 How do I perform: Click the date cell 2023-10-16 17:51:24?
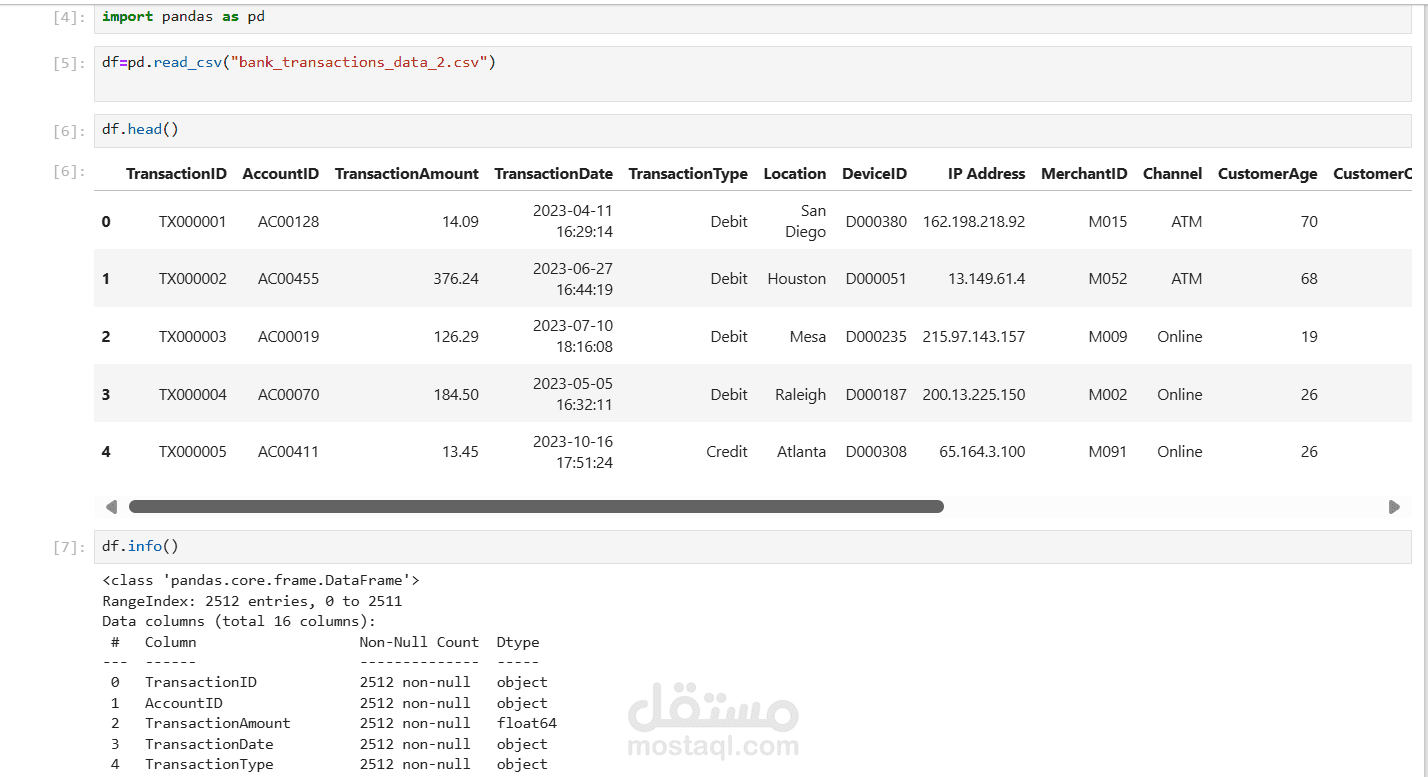click(x=573, y=452)
